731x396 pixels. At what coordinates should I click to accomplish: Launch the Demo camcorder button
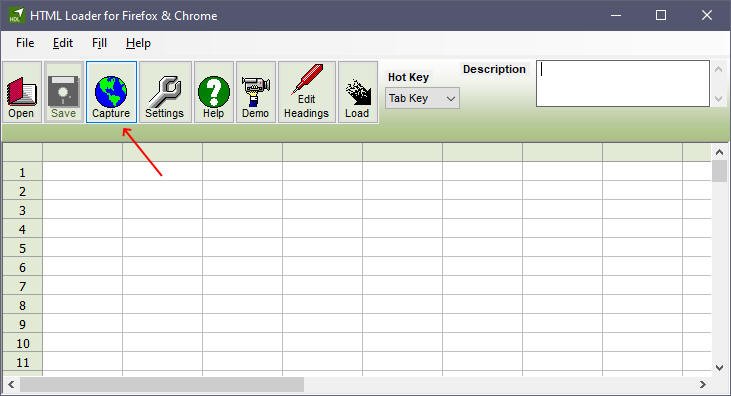pos(255,92)
